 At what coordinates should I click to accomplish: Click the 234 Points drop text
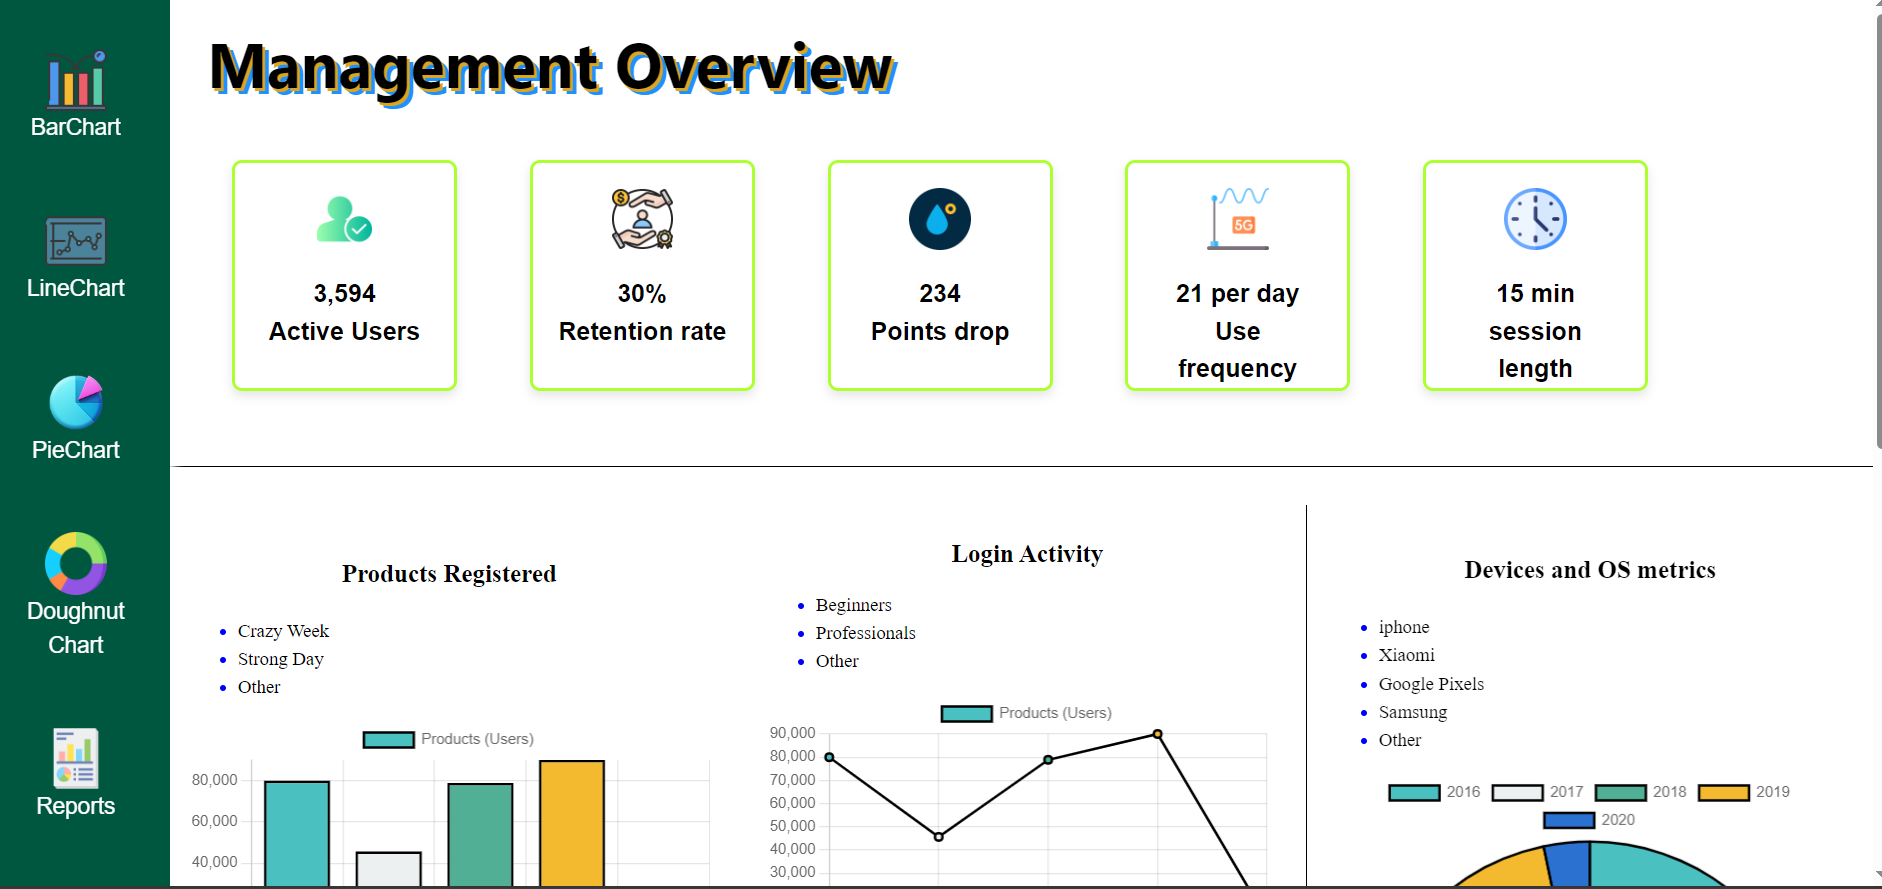click(940, 312)
